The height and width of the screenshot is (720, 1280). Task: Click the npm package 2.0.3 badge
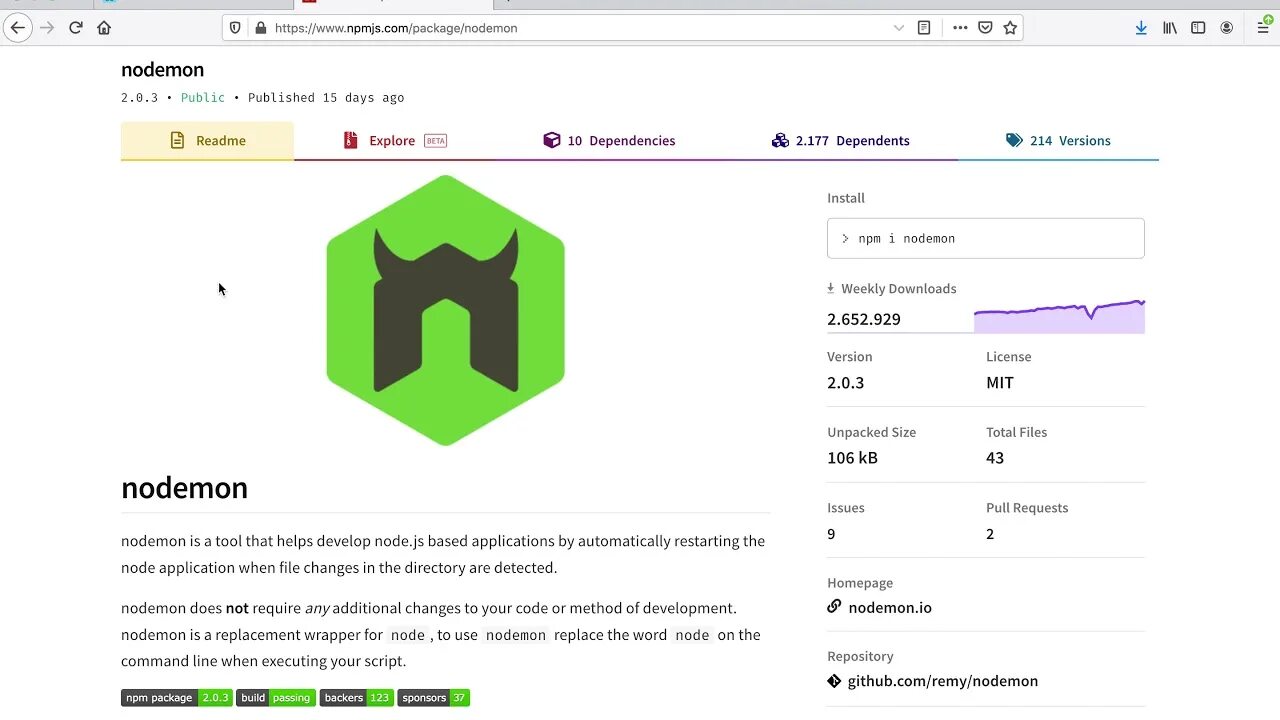tap(177, 698)
